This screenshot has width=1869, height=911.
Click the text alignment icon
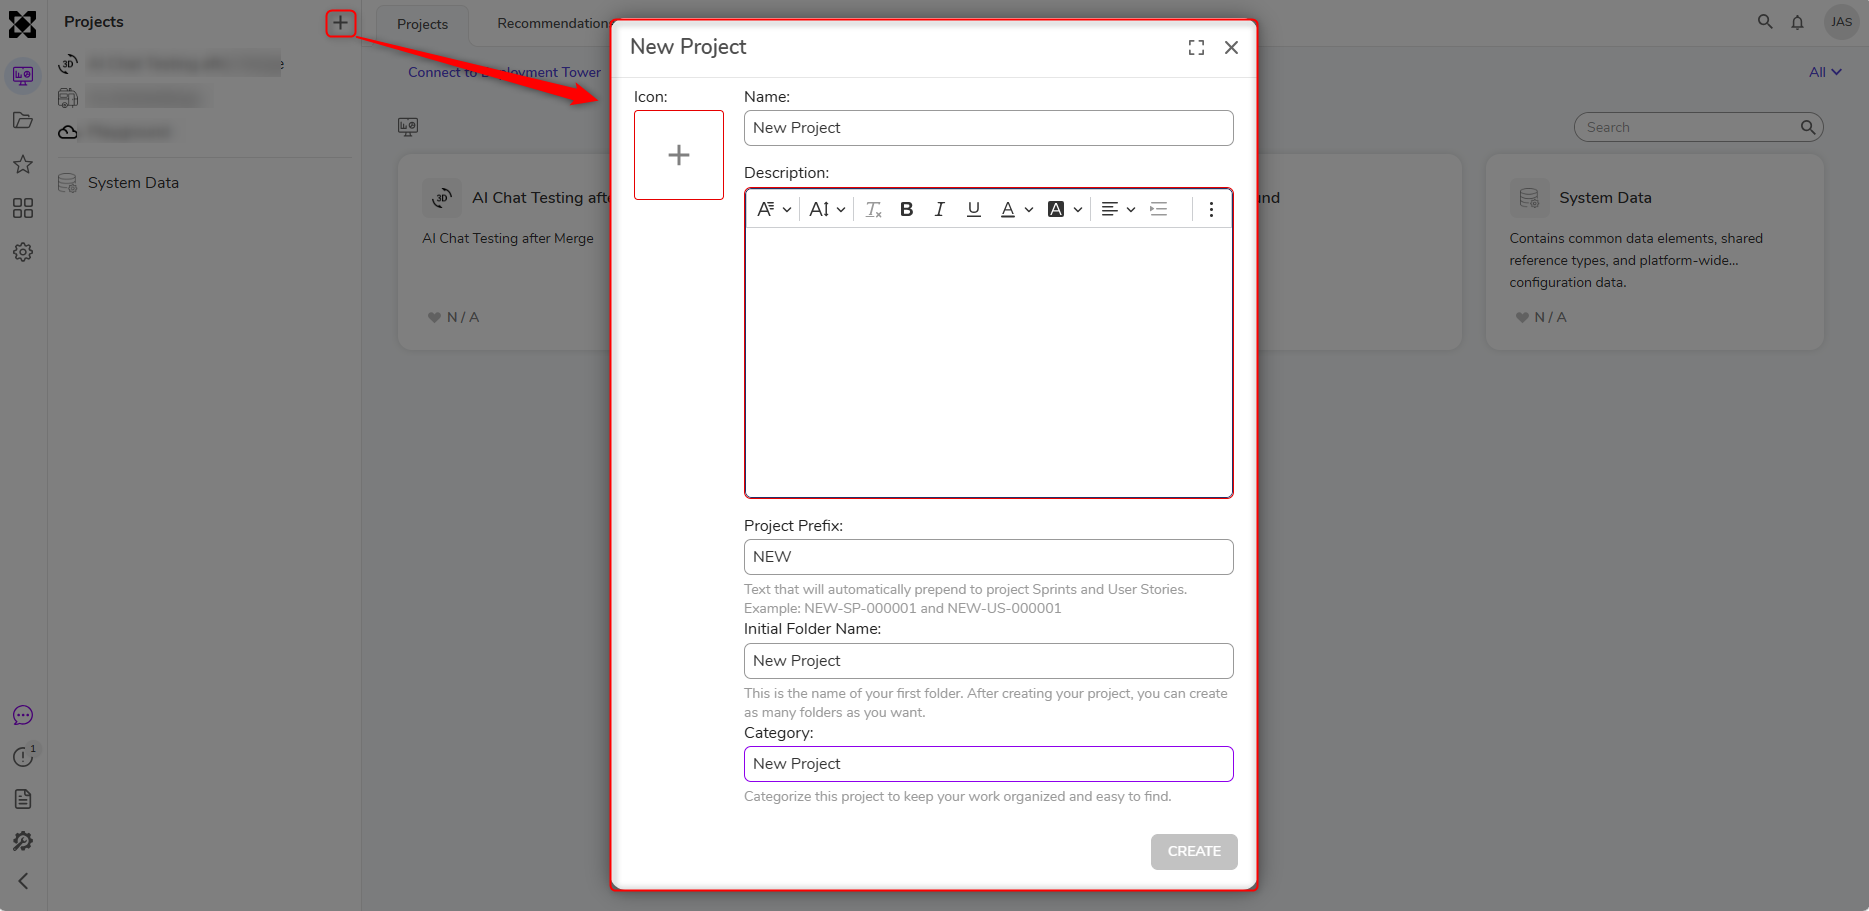coord(1109,209)
